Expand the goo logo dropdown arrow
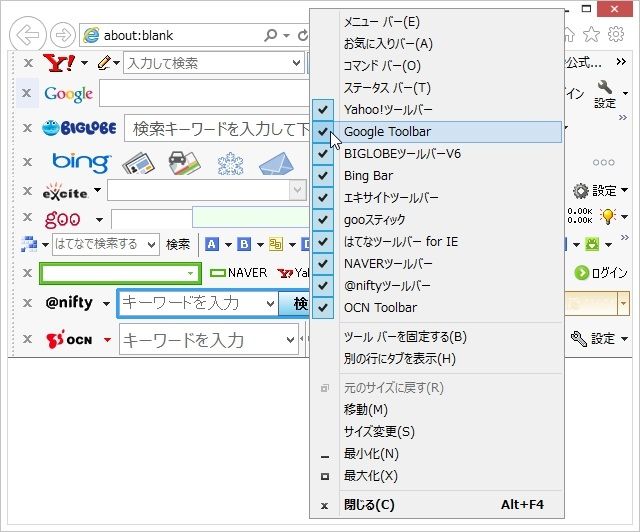The height and width of the screenshot is (532, 640). click(x=99, y=220)
